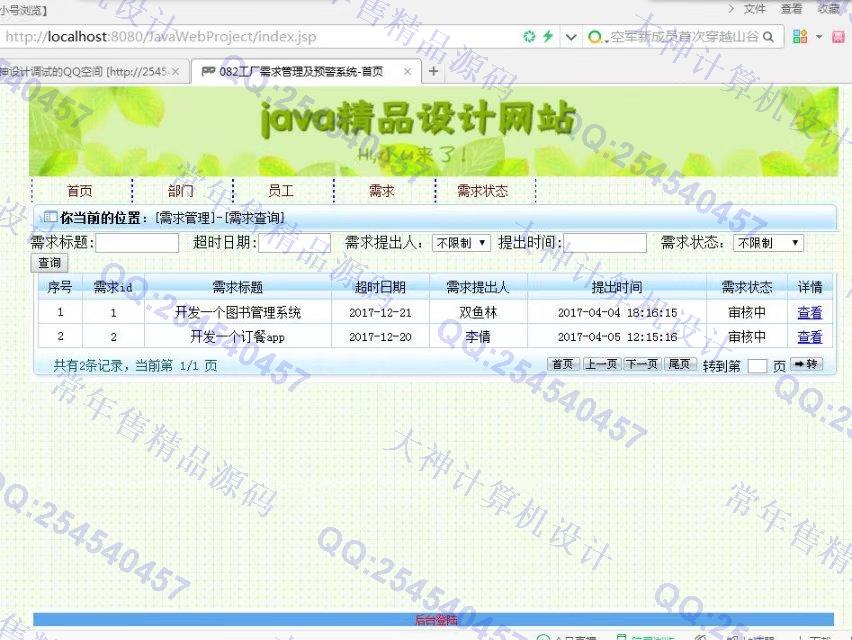Click the location panel icon beside 你当前的位置
This screenshot has height=640, width=852.
[51, 217]
